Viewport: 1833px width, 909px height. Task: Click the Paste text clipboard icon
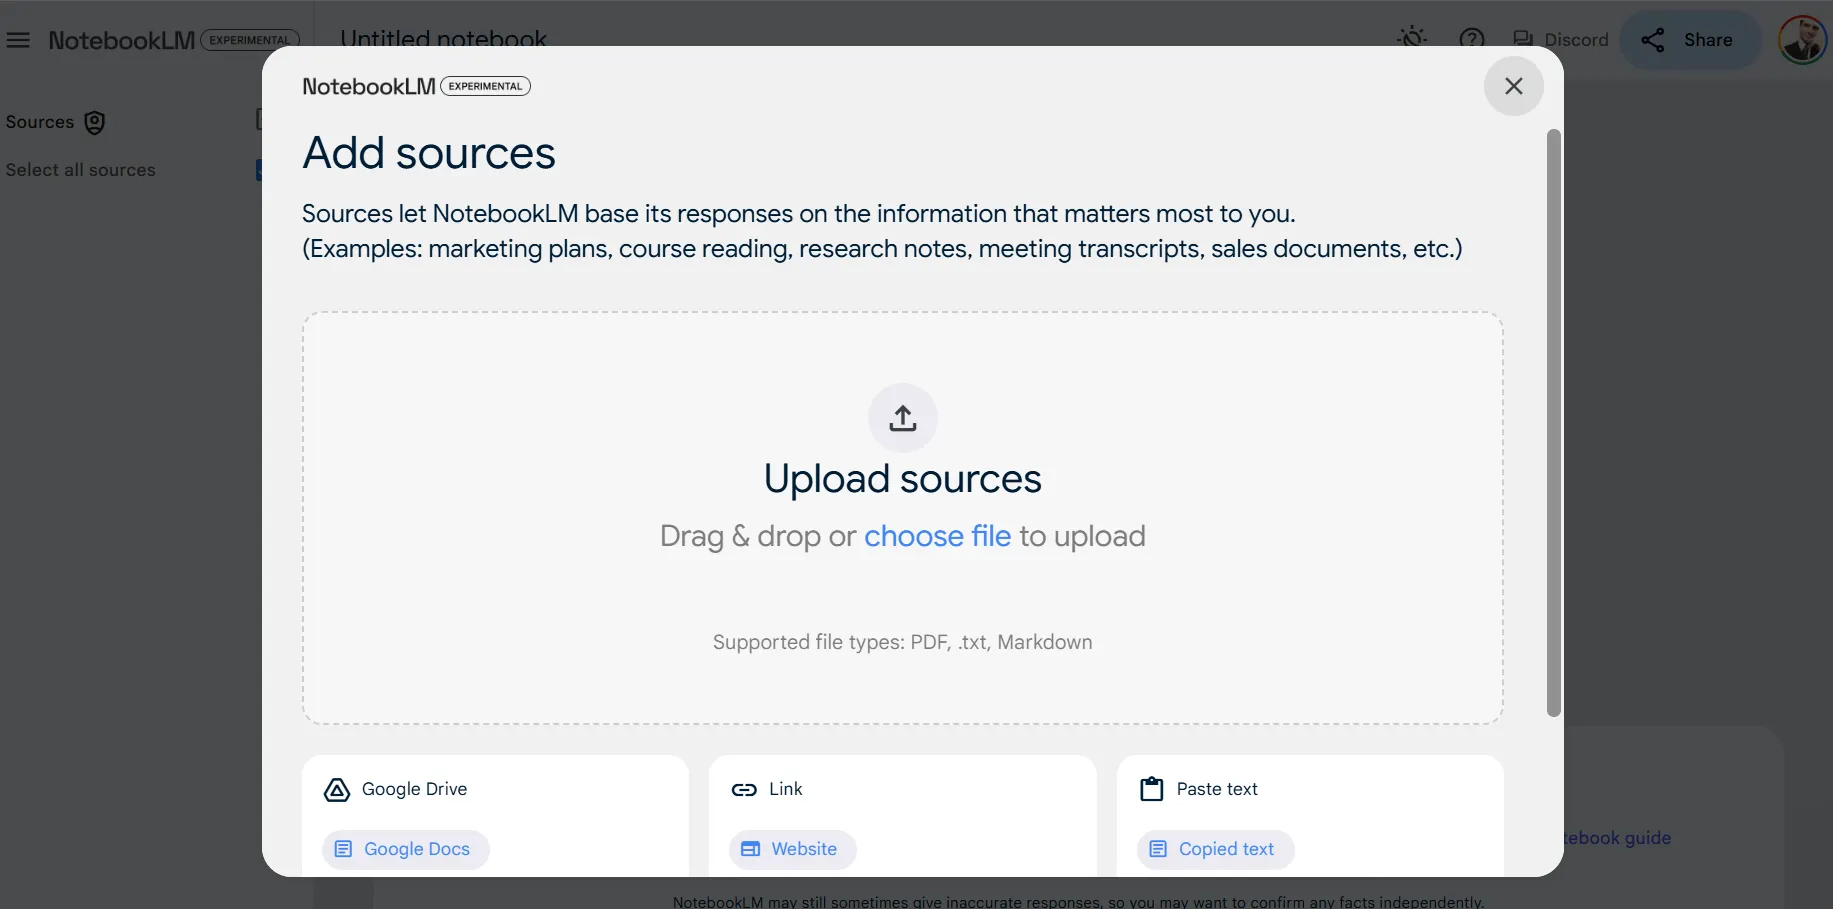point(1152,790)
